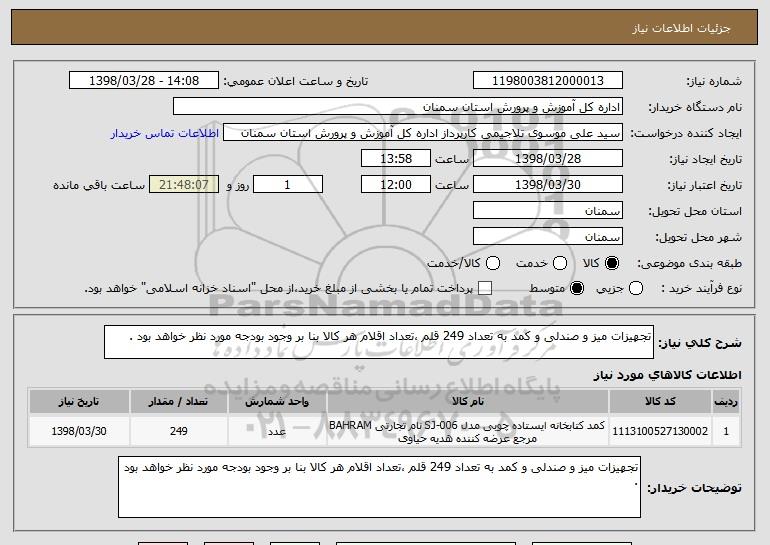Select the کالا radio button
This screenshot has height=545, width=770.
point(612,264)
